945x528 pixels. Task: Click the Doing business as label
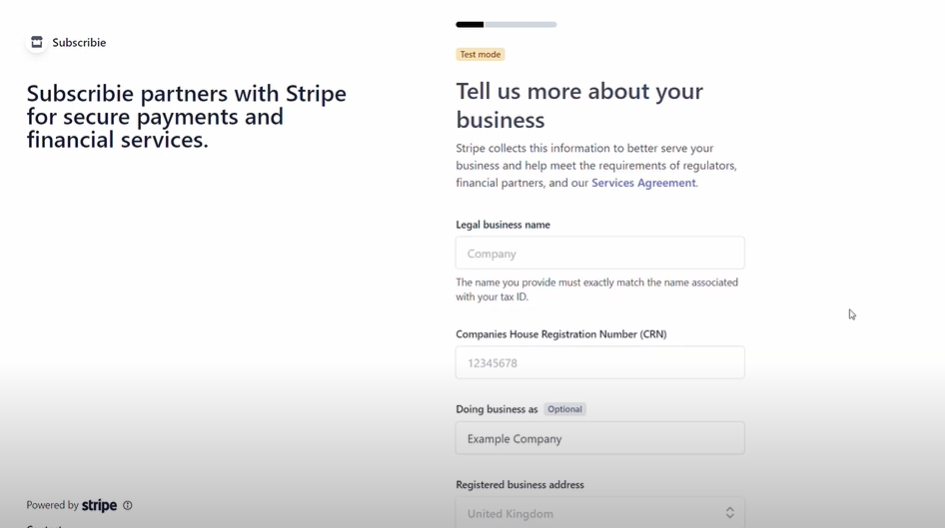point(497,409)
